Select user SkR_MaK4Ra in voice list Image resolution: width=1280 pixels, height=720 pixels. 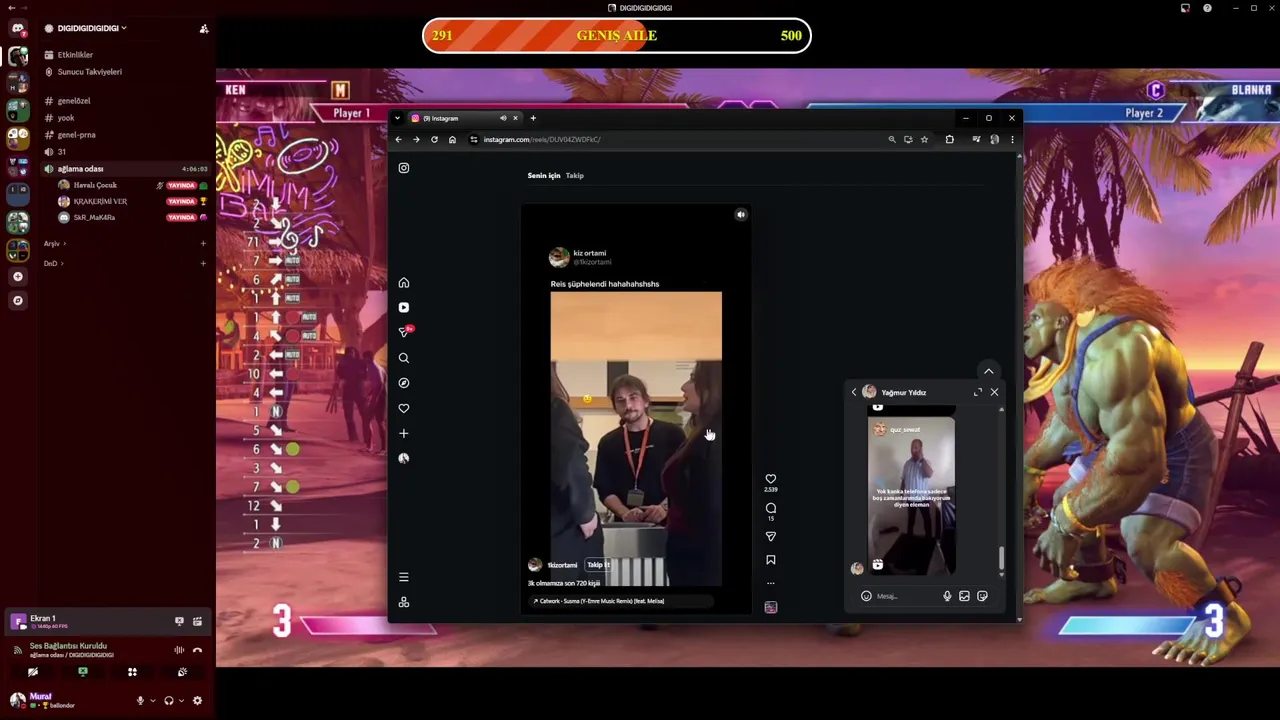point(94,217)
